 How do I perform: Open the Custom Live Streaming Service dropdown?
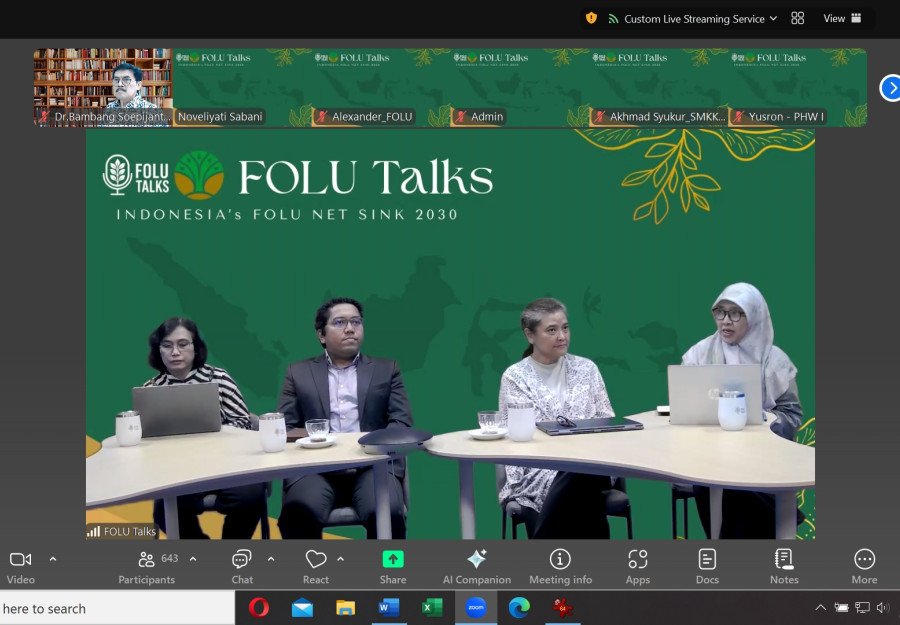point(700,19)
